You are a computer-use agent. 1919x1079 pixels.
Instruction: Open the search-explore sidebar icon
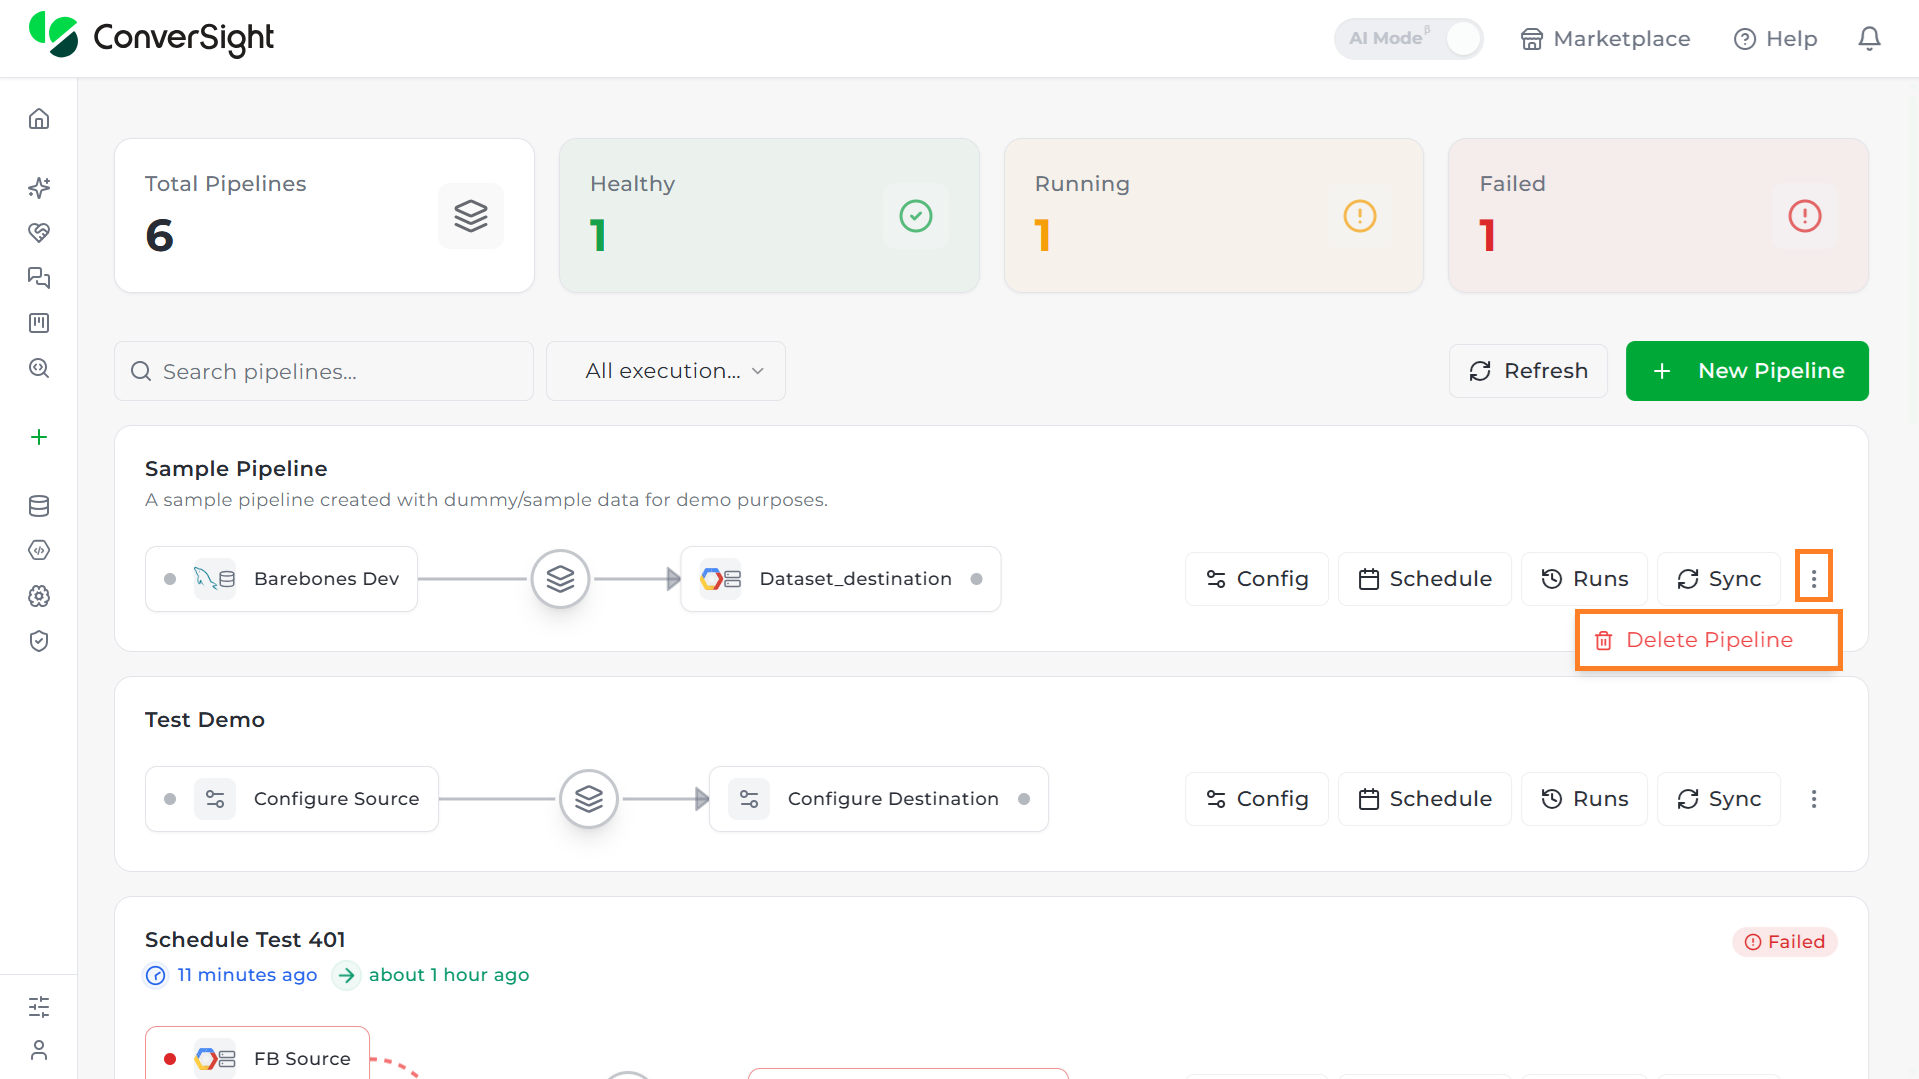(x=39, y=368)
